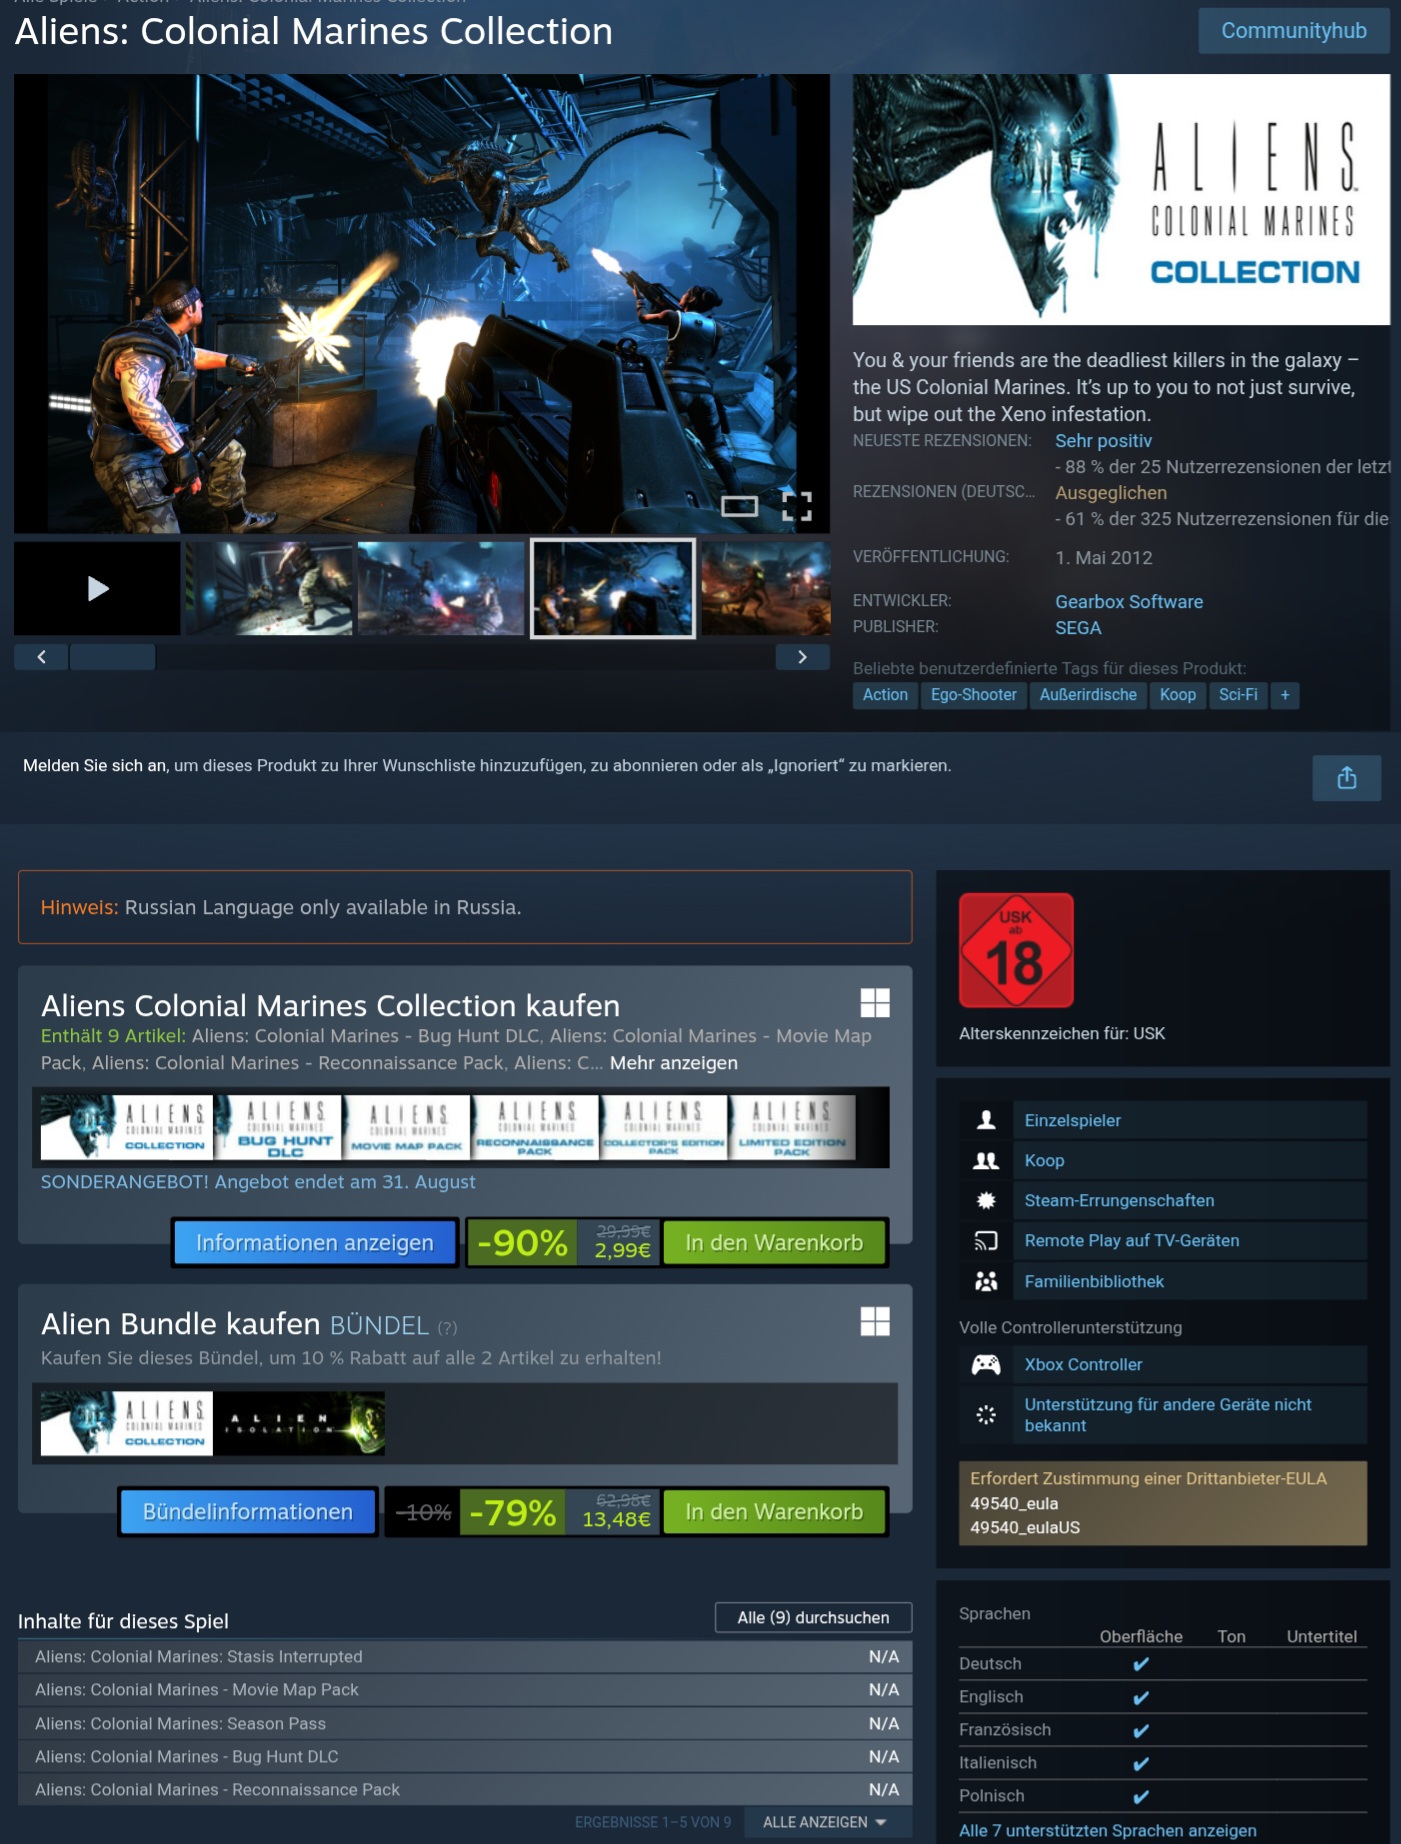Add Alien Bundle to cart
Viewport: 1401px width, 1844px height.
[x=774, y=1511]
